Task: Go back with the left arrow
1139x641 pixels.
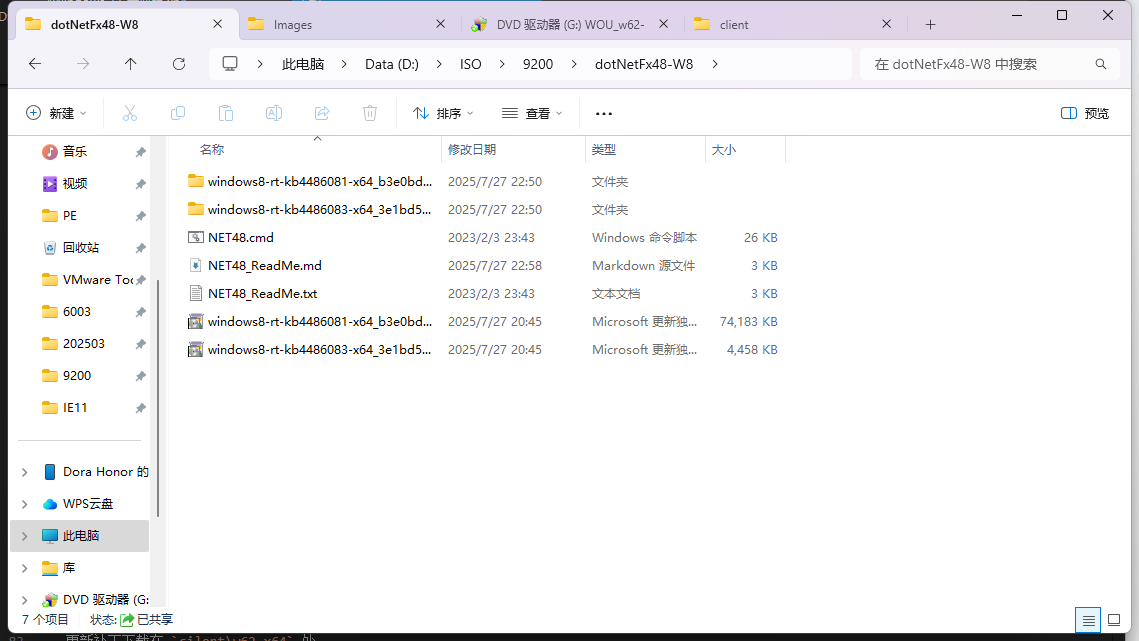Action: pos(35,64)
